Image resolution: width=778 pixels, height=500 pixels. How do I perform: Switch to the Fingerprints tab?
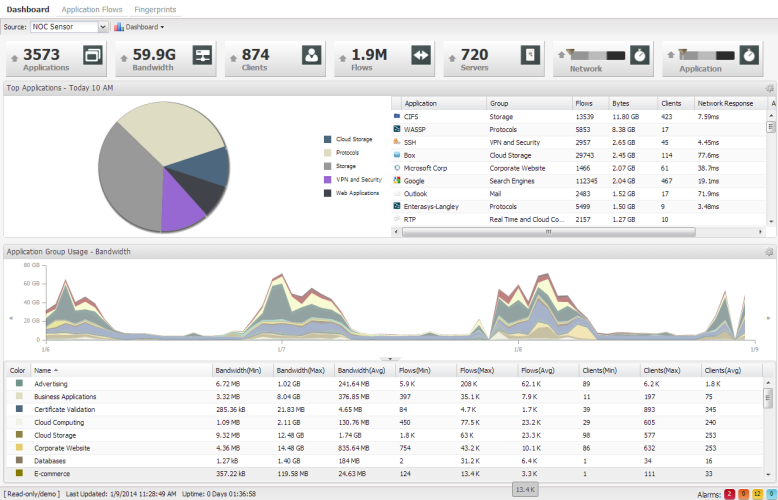pyautogui.click(x=155, y=9)
